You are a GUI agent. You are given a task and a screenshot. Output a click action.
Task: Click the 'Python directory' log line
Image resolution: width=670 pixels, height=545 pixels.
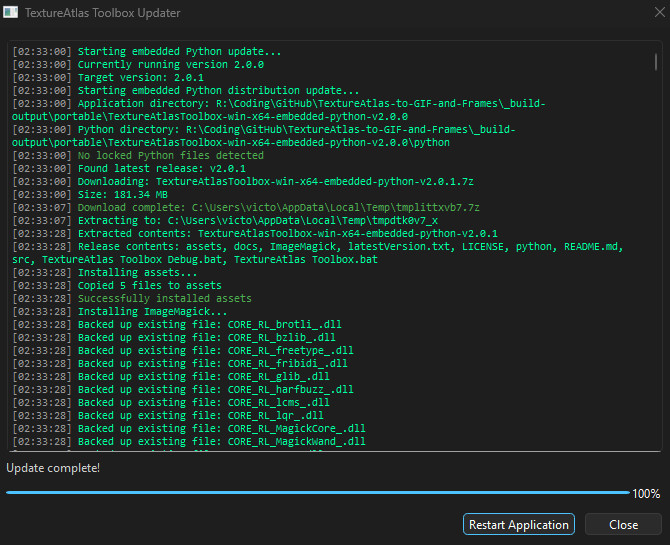tap(264, 136)
